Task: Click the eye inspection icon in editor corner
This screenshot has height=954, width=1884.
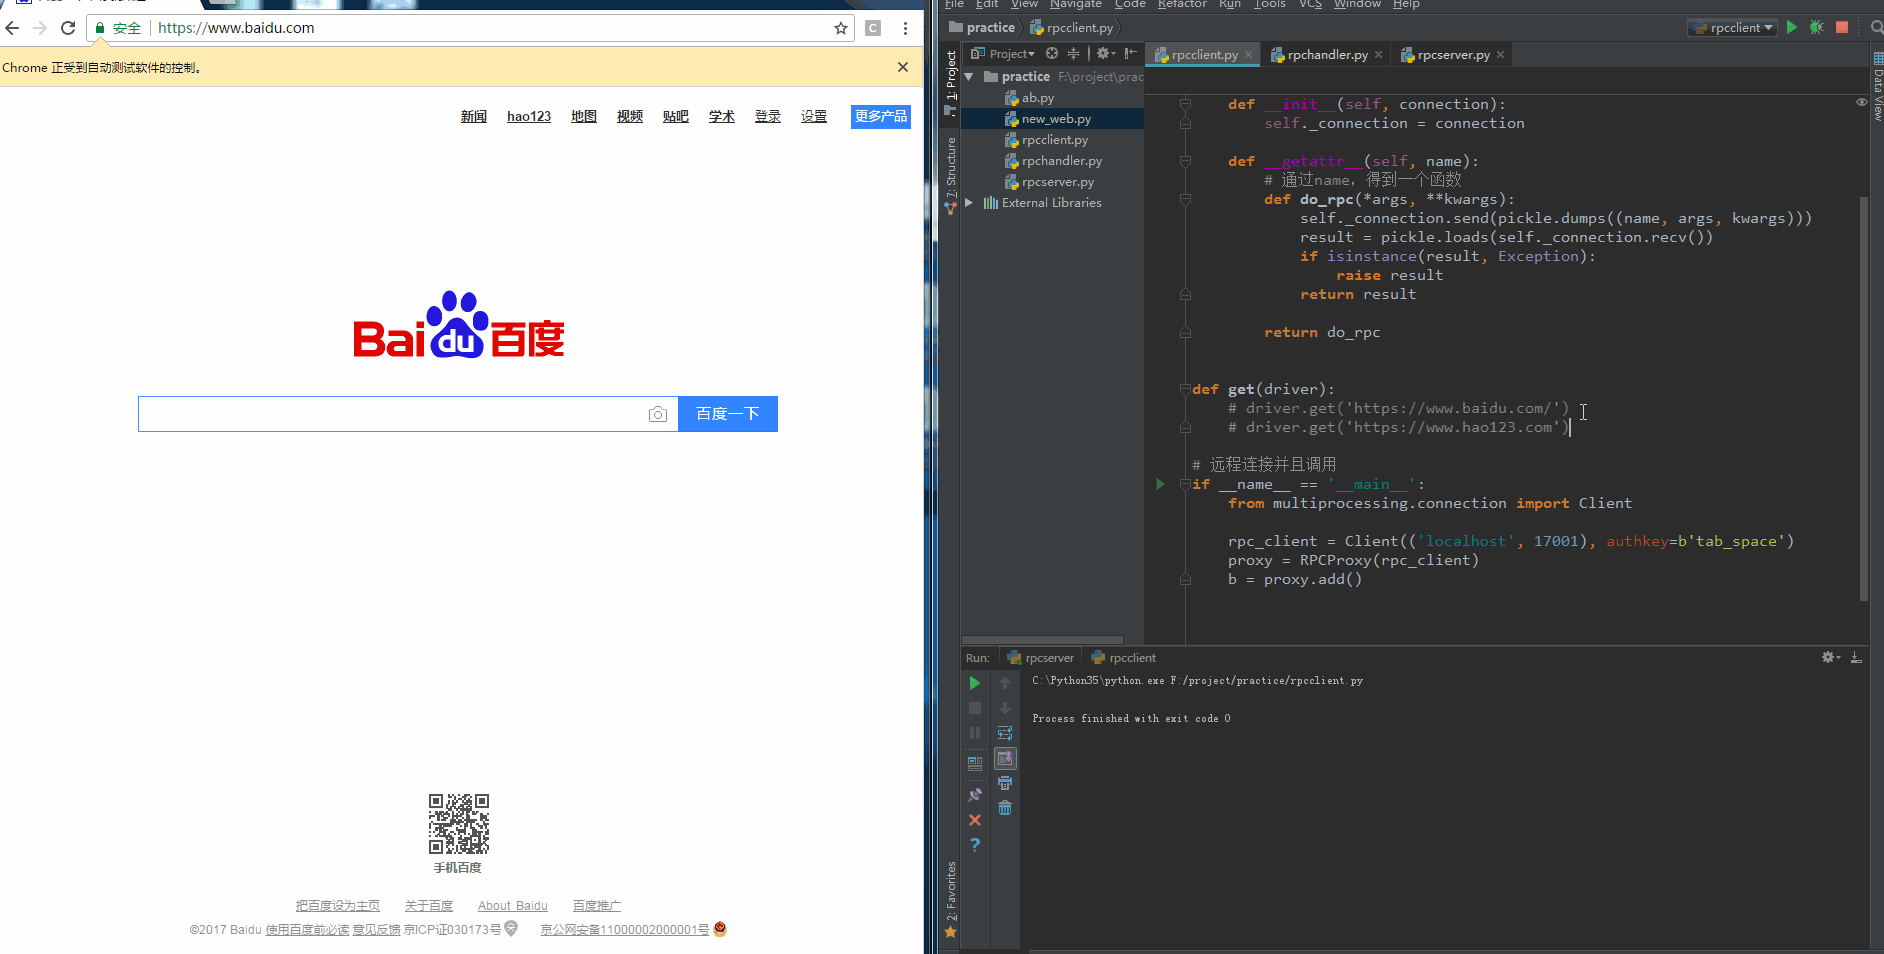Action: pos(1861,102)
